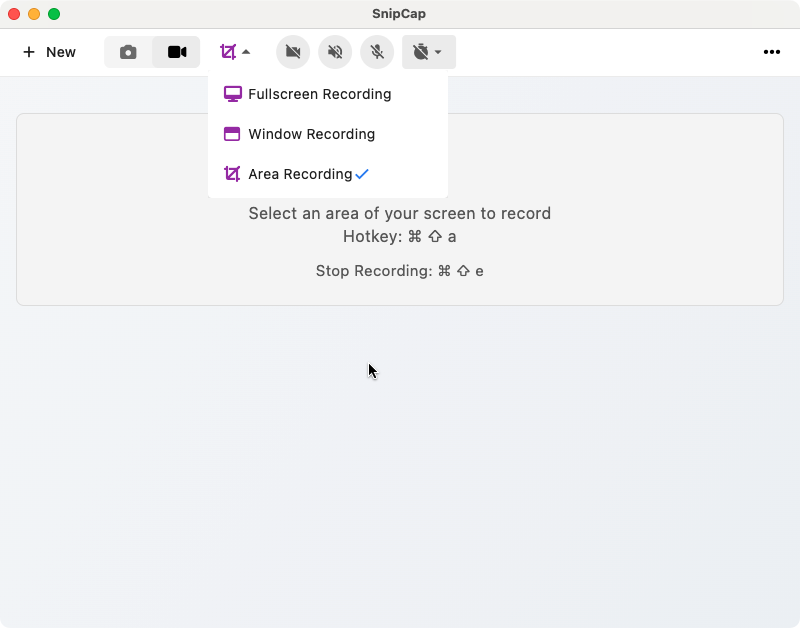The image size is (800, 628).
Task: Open the three-dot more options menu
Action: pos(771,52)
